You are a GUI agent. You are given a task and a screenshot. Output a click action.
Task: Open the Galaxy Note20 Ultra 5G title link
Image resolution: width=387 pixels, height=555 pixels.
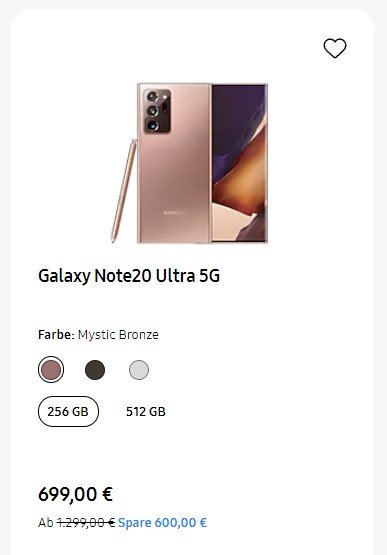129,276
